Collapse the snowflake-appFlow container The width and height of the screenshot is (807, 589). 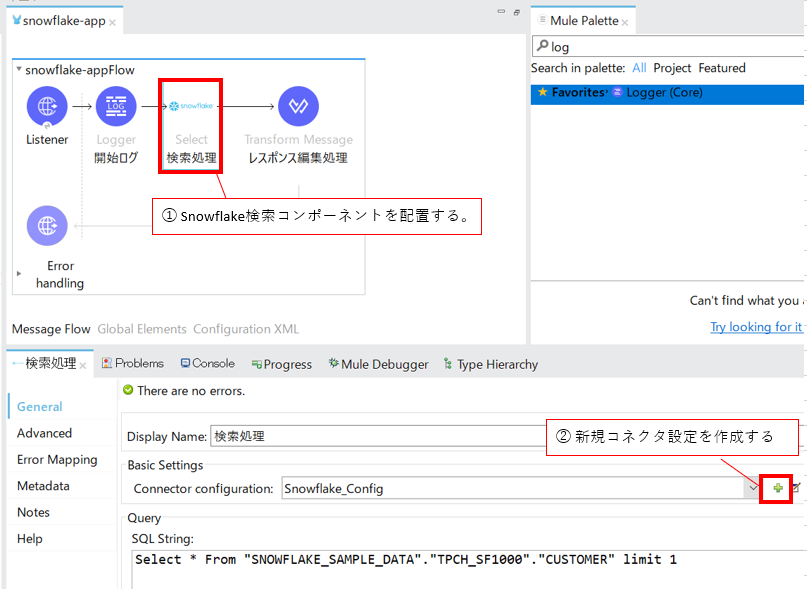(19, 70)
